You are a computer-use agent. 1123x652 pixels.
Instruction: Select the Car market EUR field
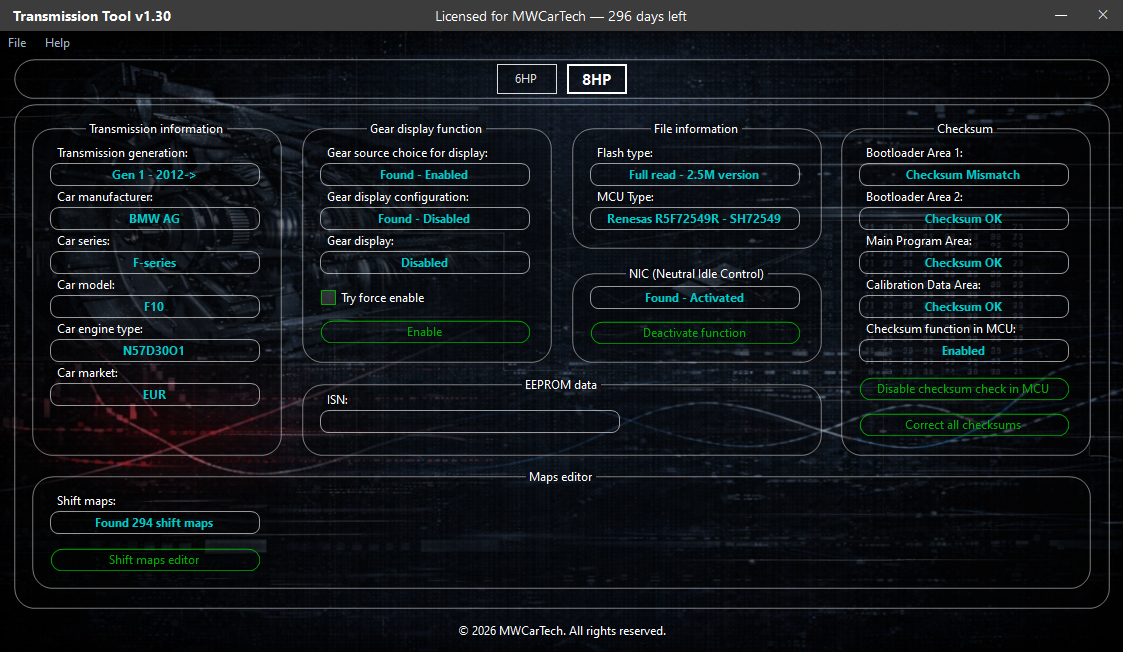click(x=155, y=395)
